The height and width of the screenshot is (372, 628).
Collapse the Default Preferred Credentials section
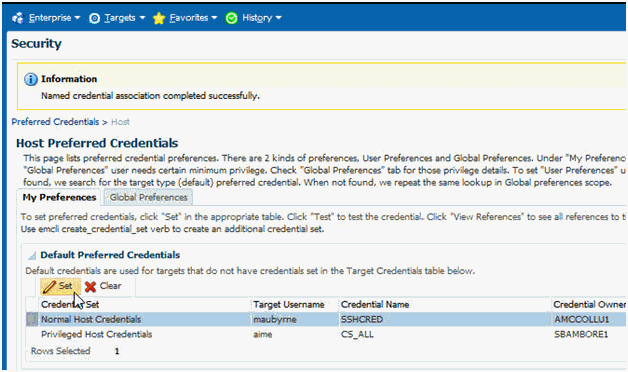[32, 255]
